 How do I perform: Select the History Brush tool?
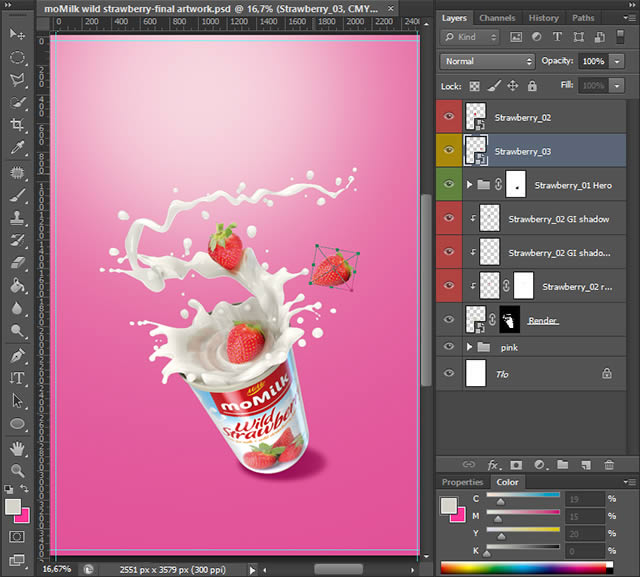(17, 240)
